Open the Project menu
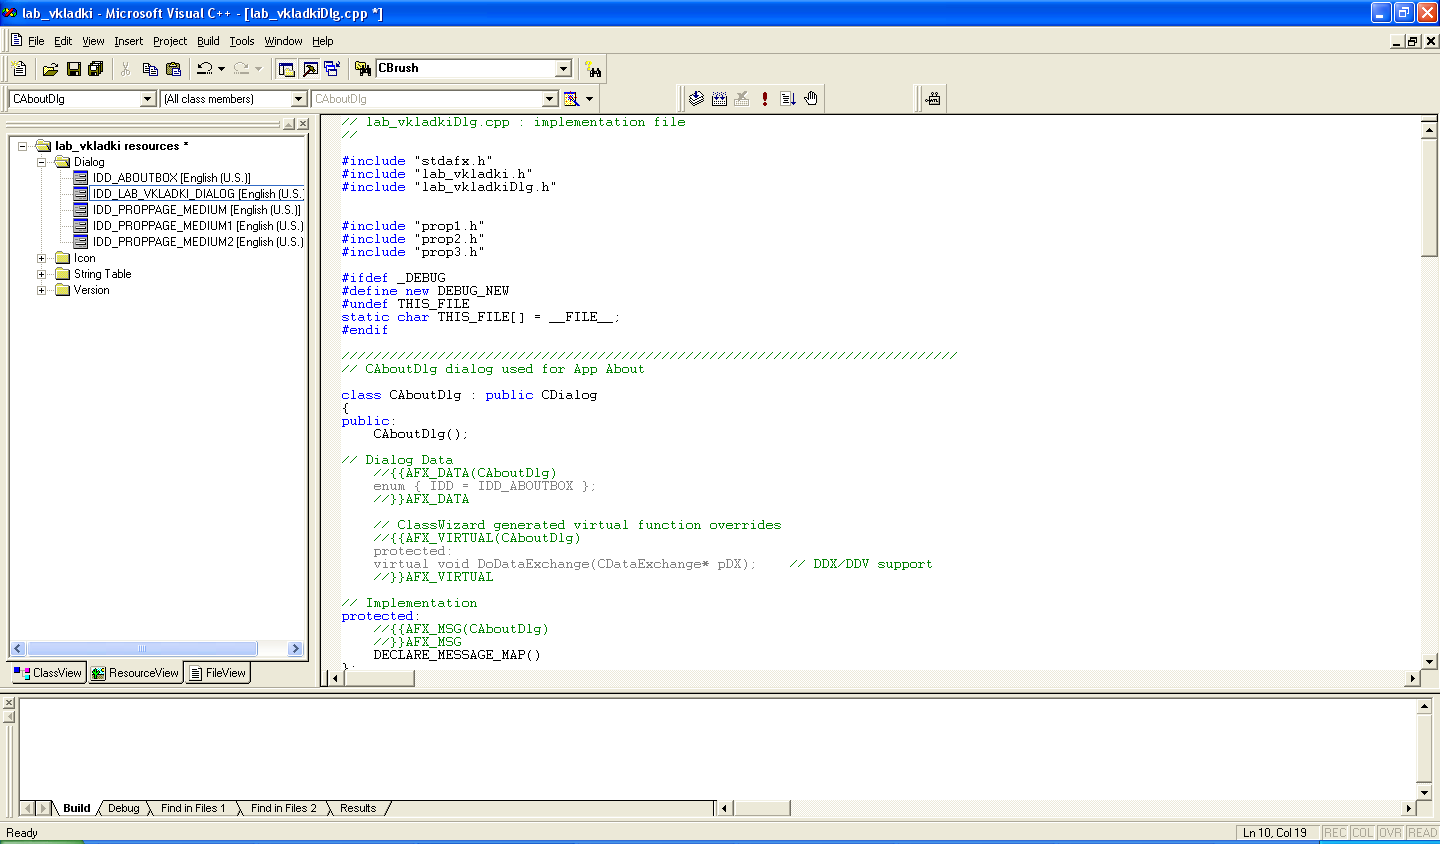This screenshot has height=844, width=1440. 170,41
